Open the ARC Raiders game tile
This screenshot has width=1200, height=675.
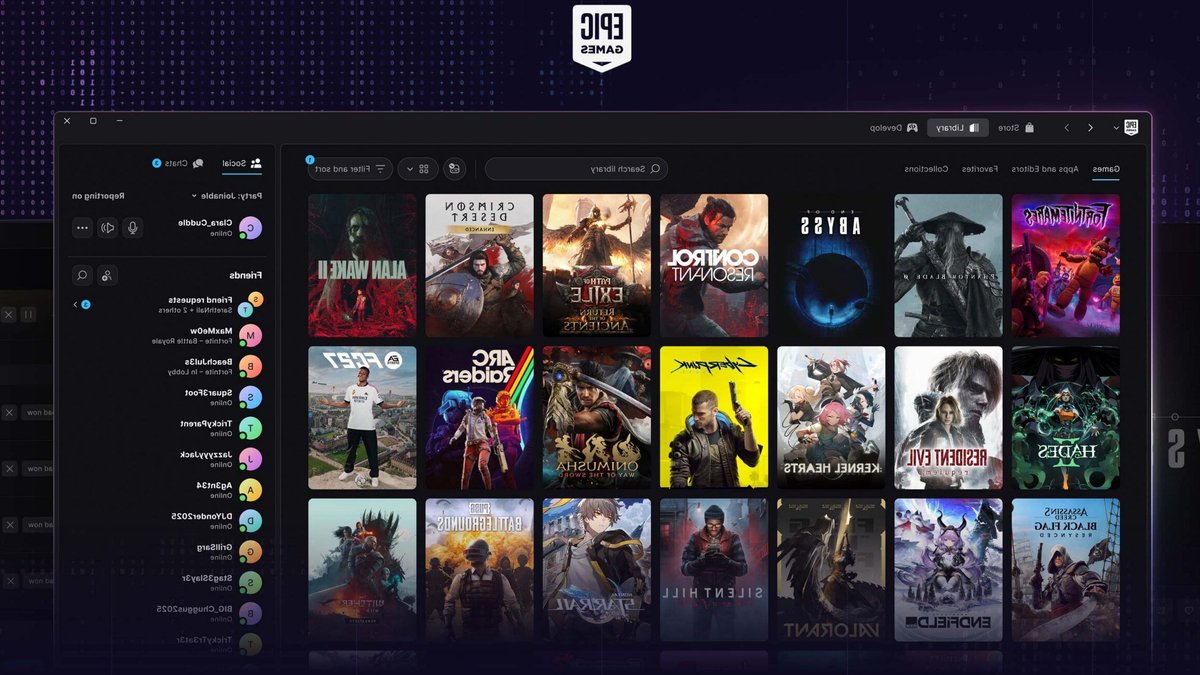click(479, 417)
